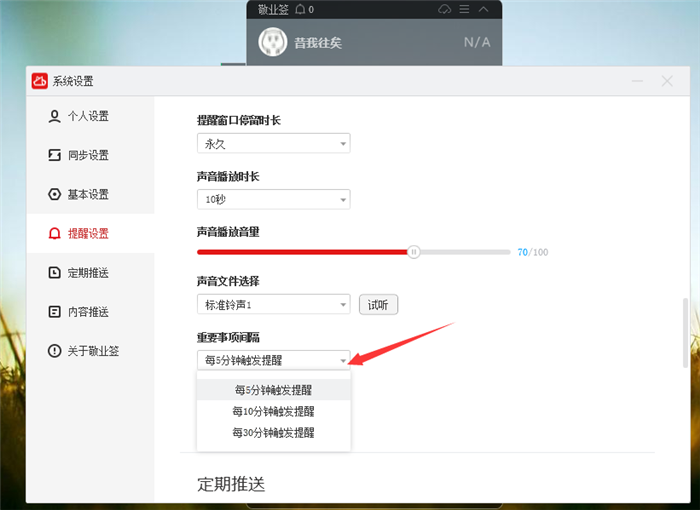Click the list icon beside 内容推送
The height and width of the screenshot is (510, 700).
[54, 312]
